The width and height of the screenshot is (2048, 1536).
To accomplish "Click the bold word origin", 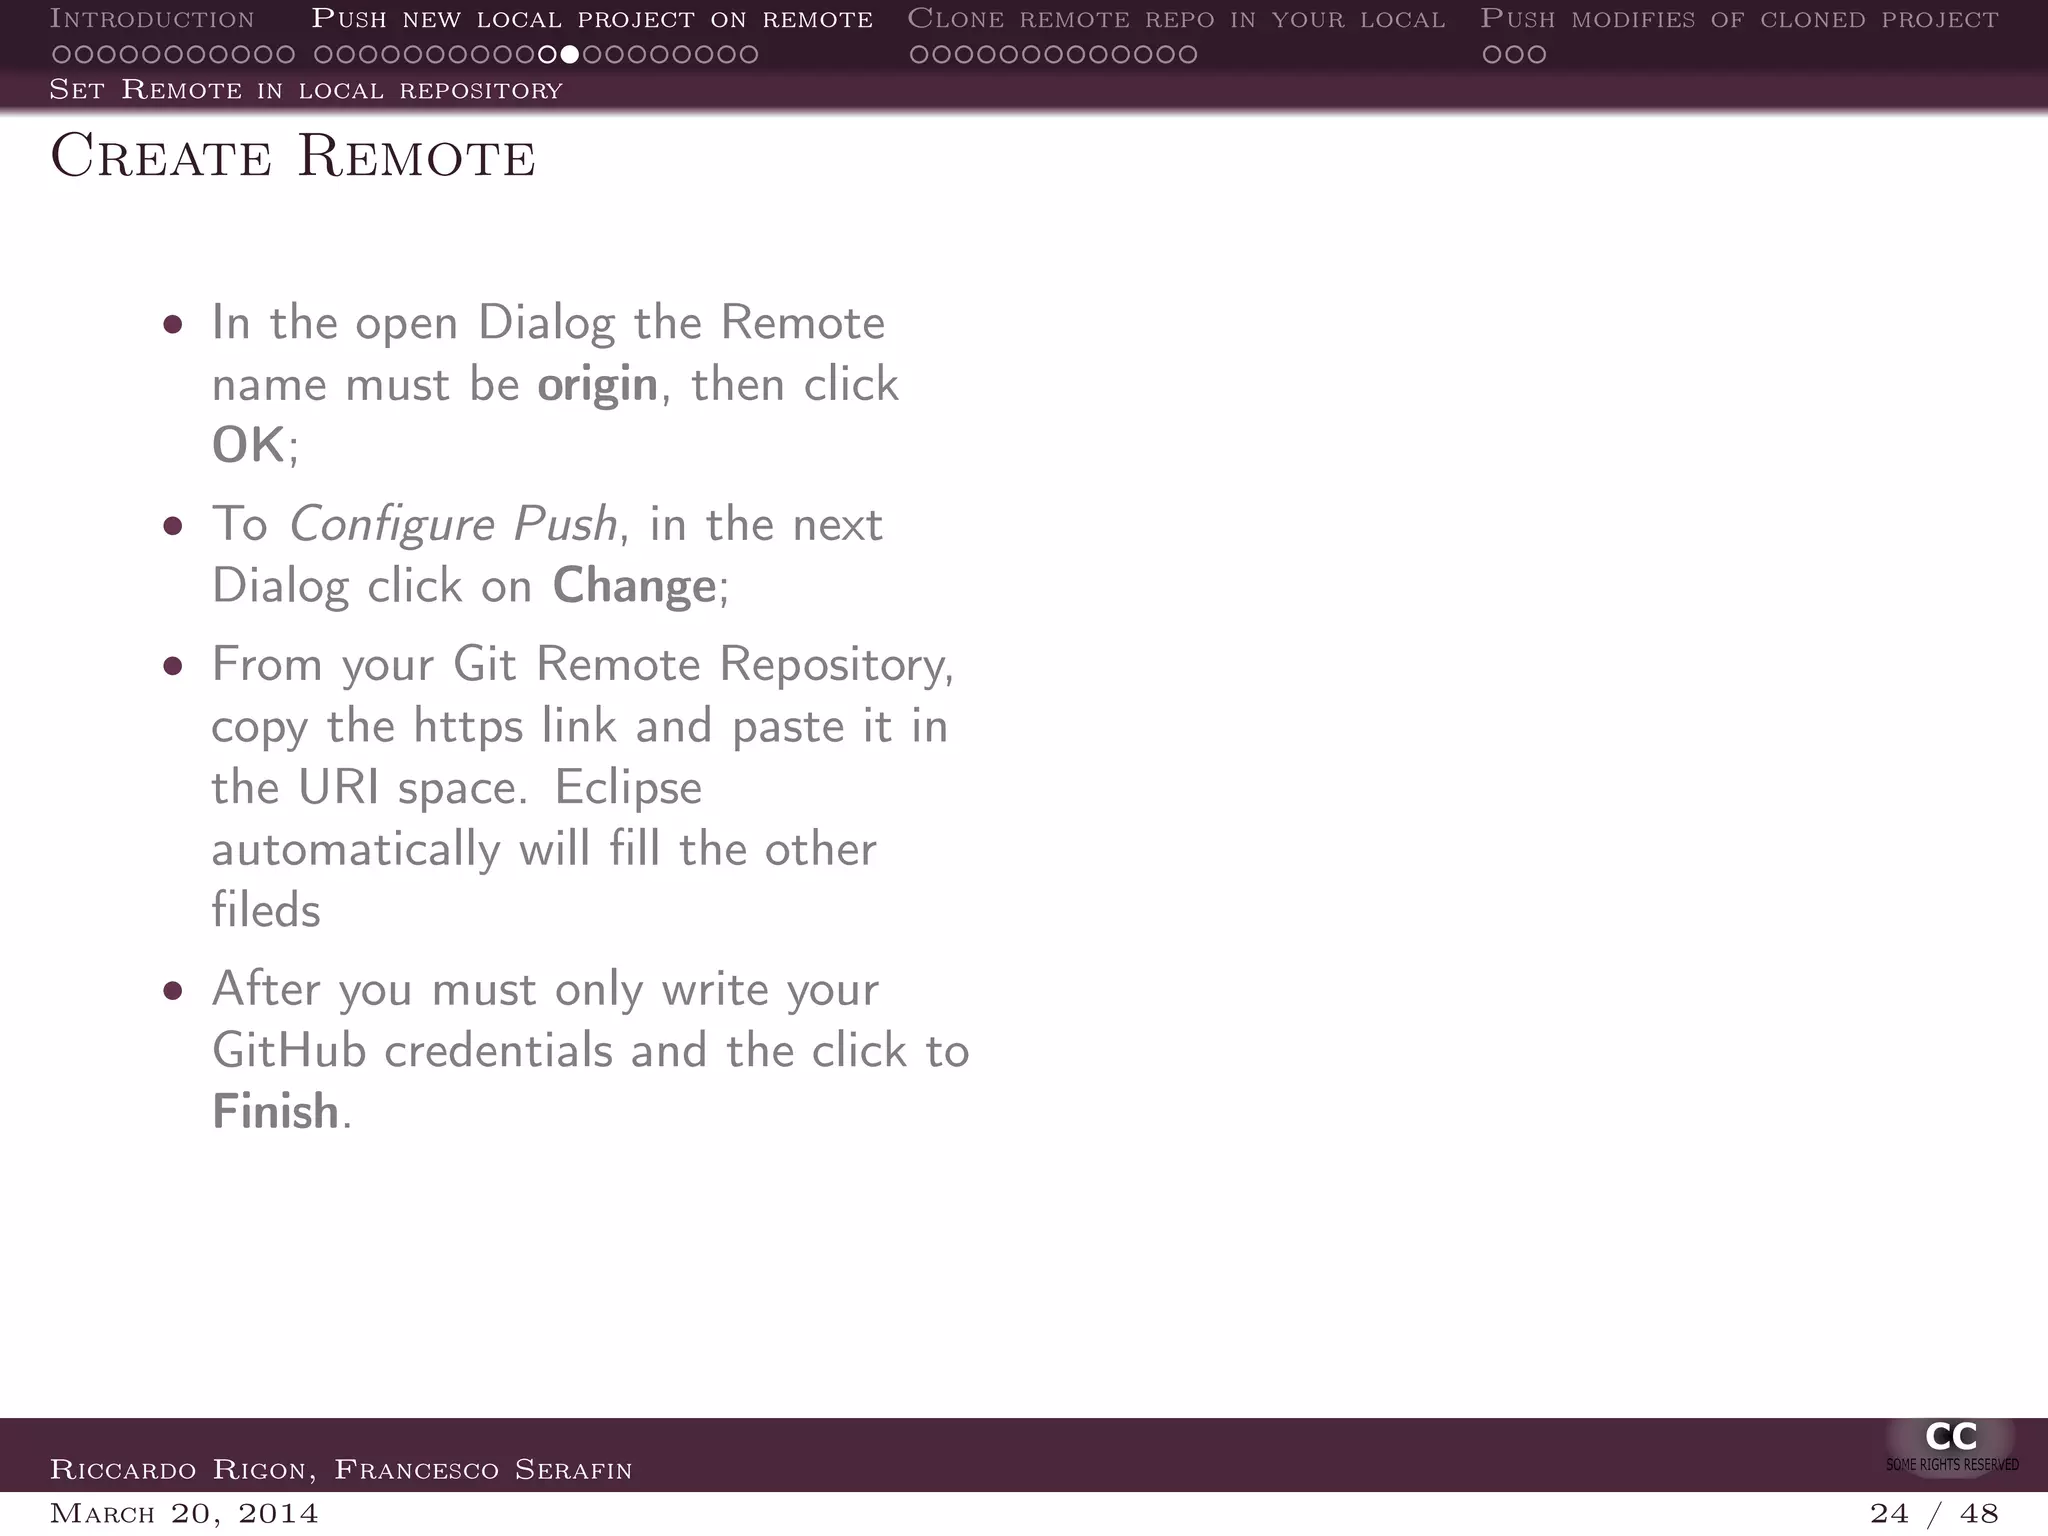I will pos(597,385).
